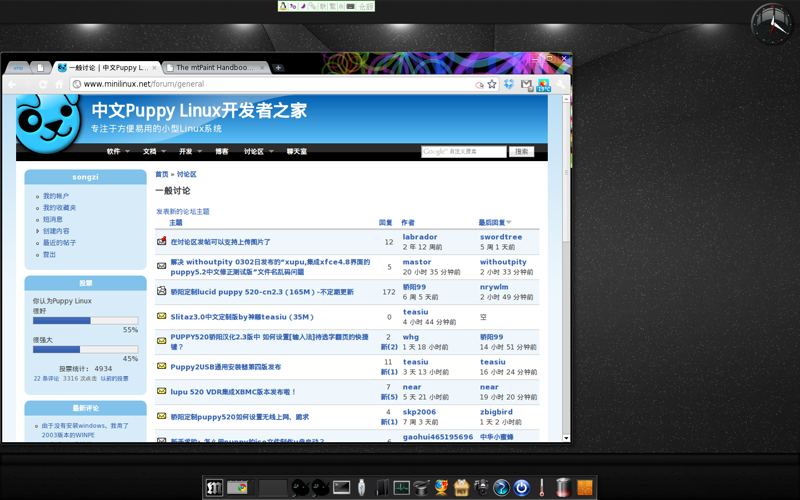Viewport: 800px width, 500px height.
Task: Open the weather extension showing temperature
Action: (544, 85)
